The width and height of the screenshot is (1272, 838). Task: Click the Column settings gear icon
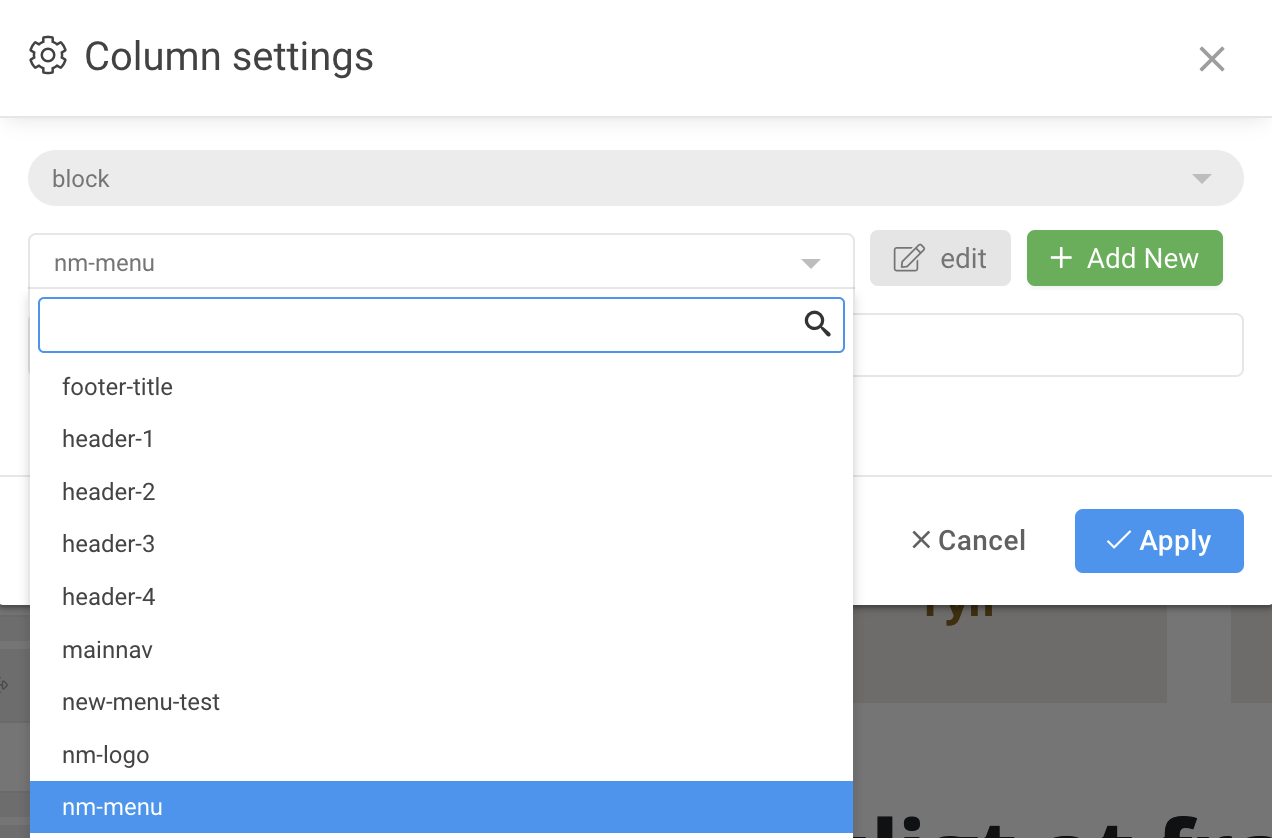[x=48, y=56]
